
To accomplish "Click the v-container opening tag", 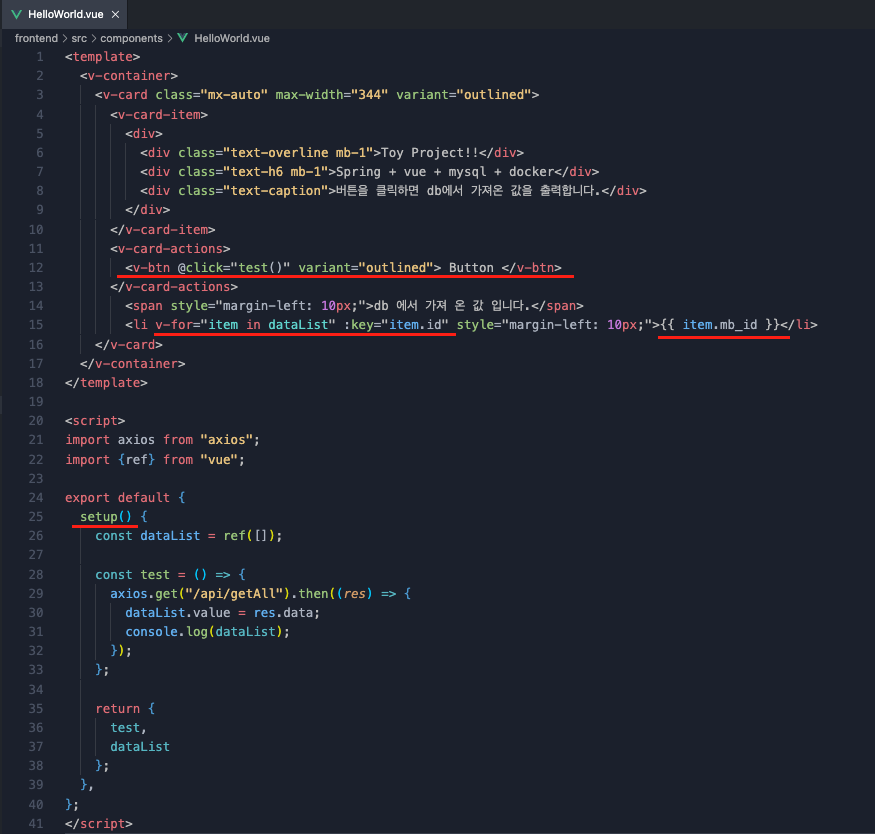I will [129, 76].
